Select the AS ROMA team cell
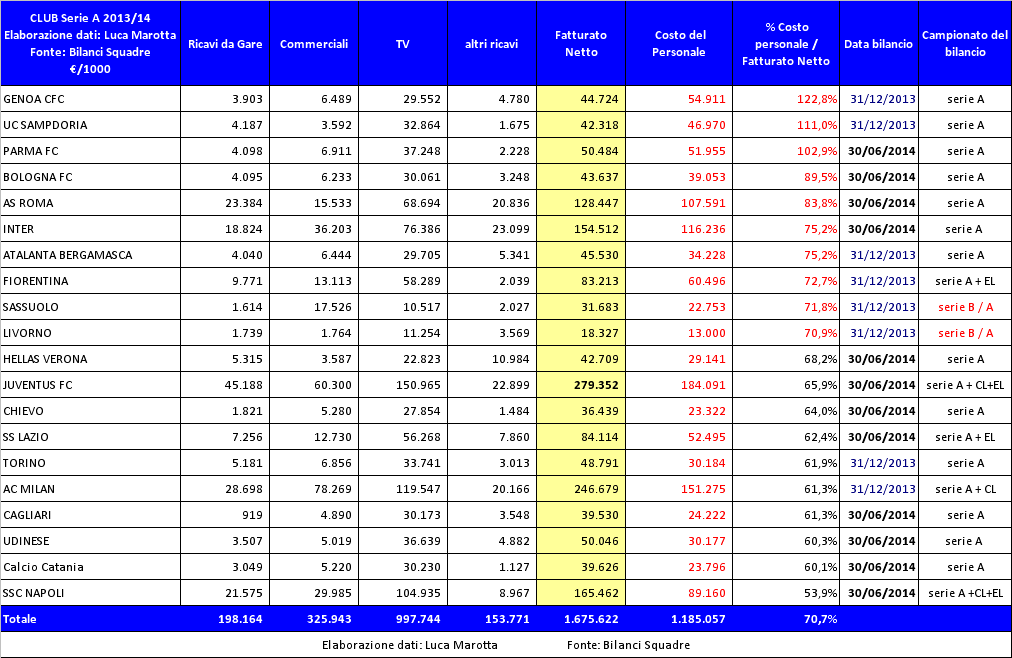Viewport: 1012px width, 658px height. pyautogui.click(x=90, y=203)
